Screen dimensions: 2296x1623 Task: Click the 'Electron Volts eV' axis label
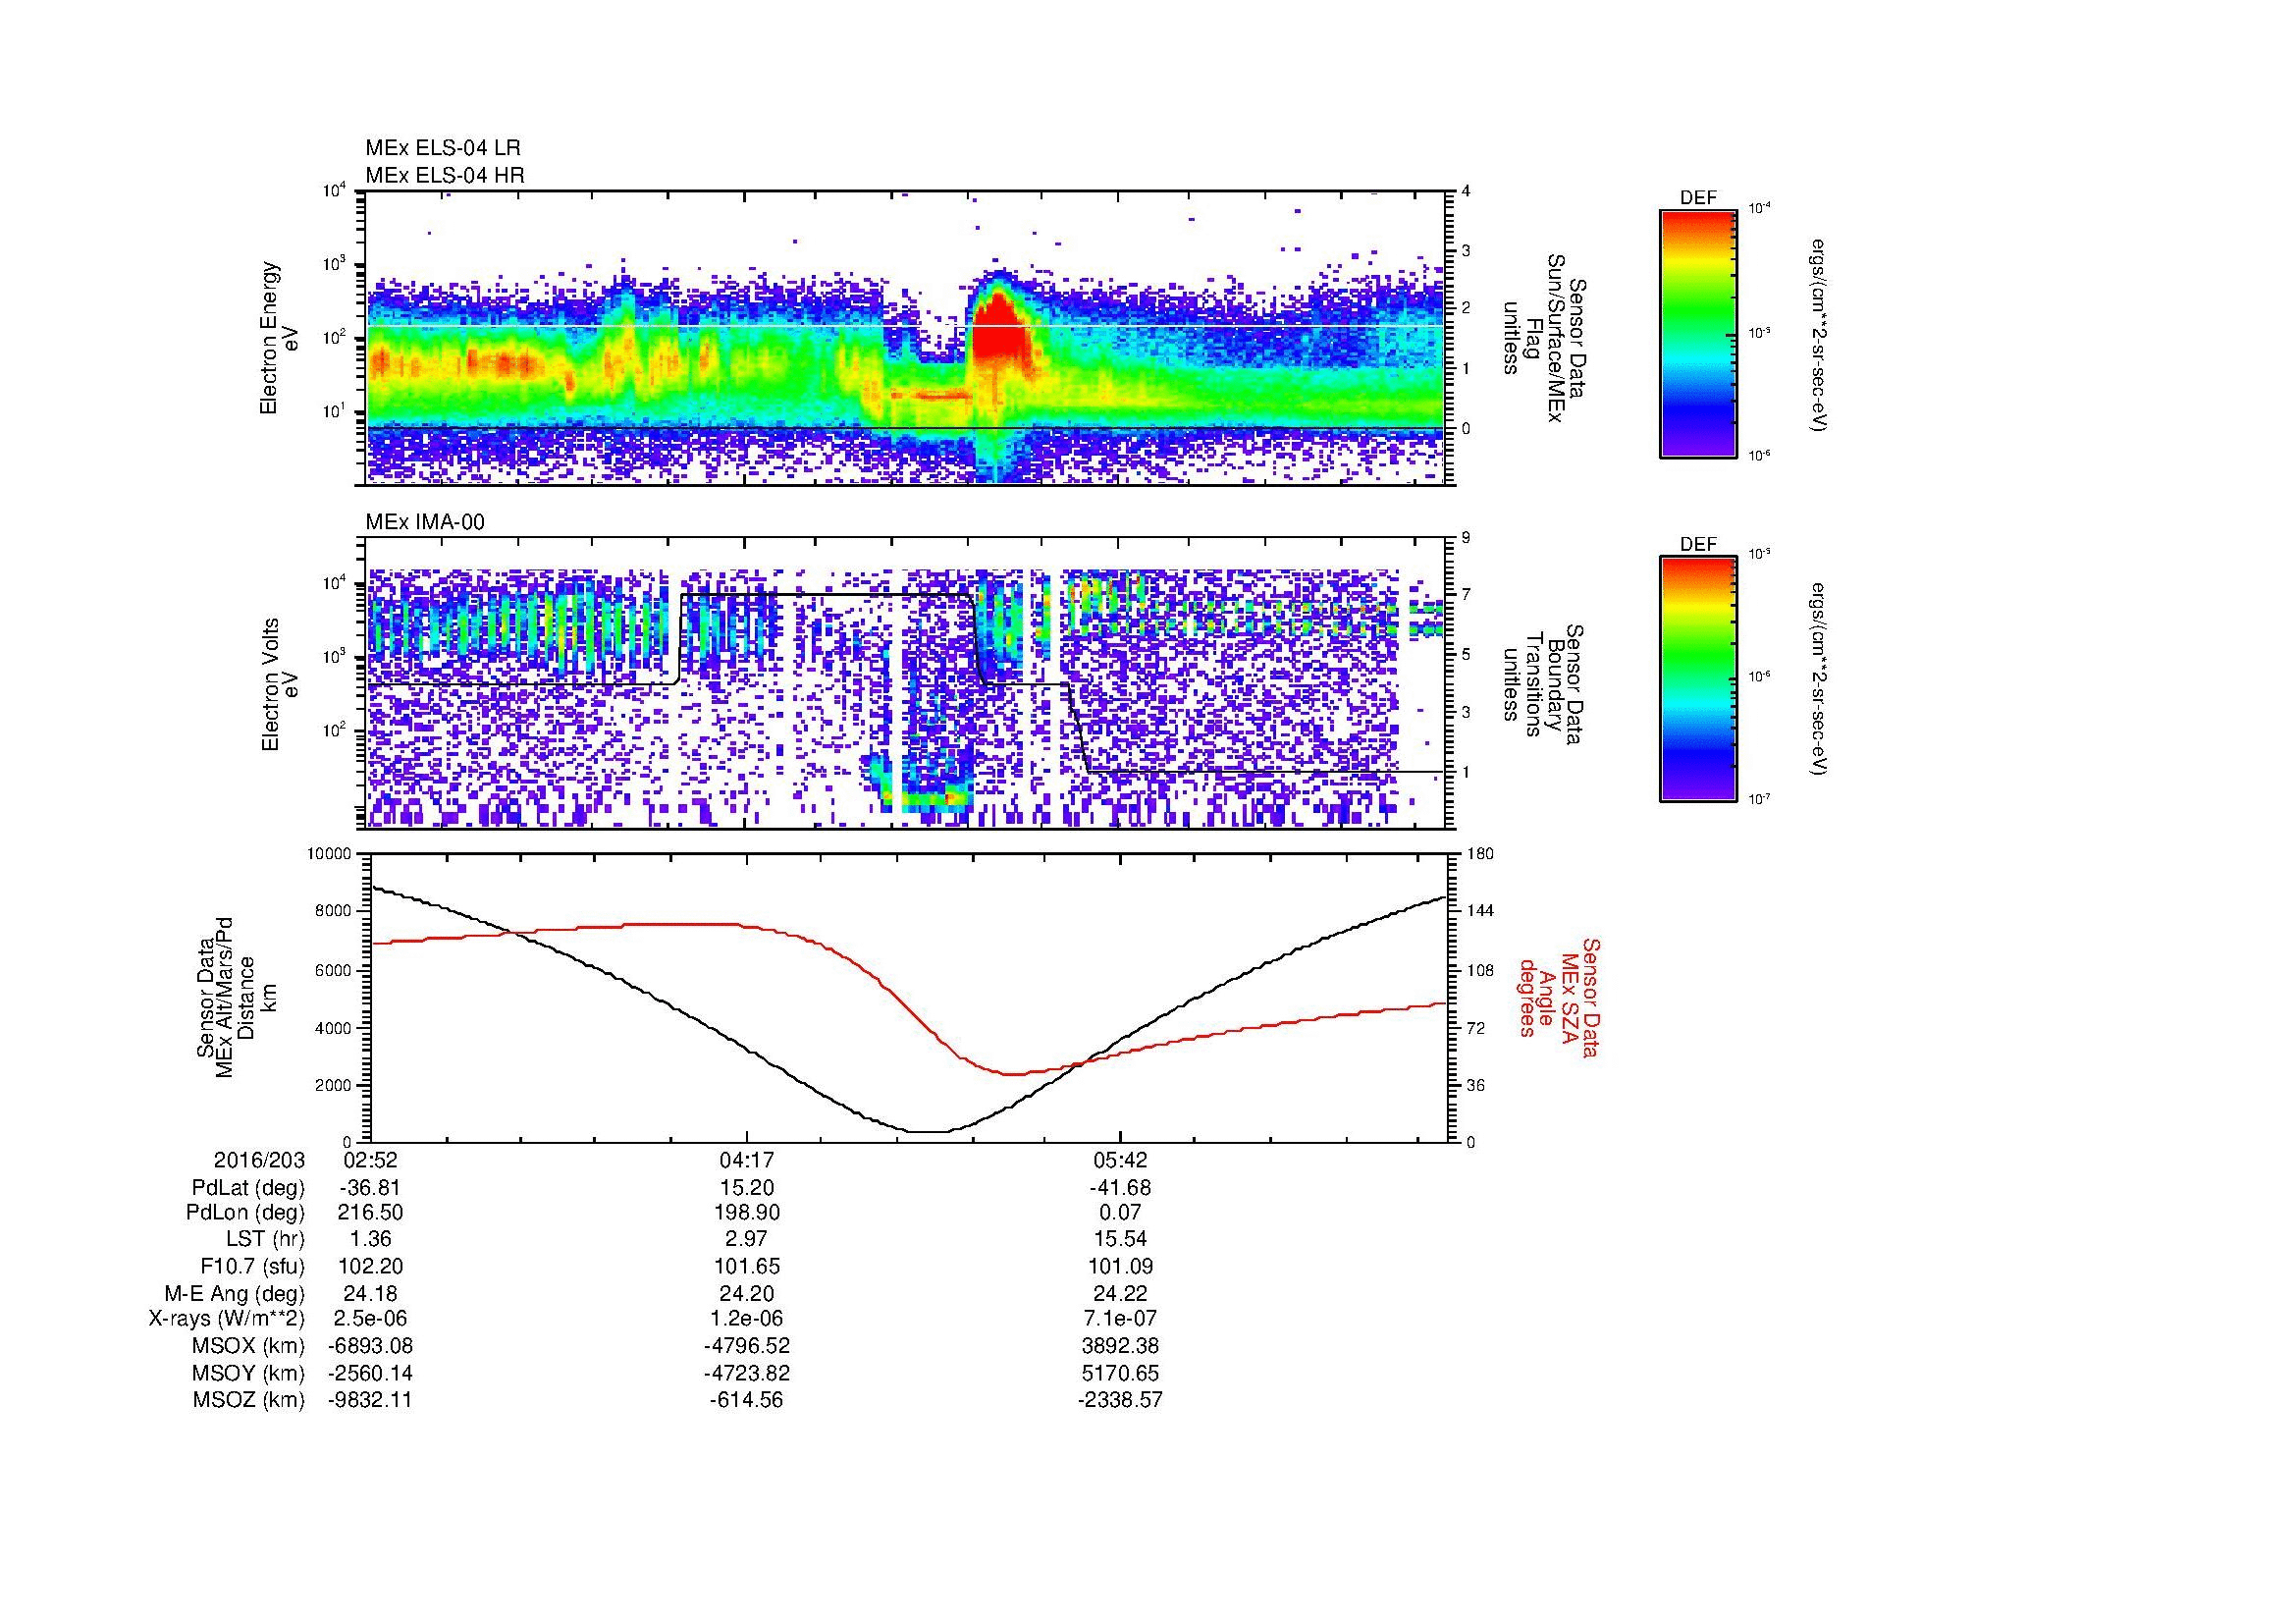coord(280,684)
